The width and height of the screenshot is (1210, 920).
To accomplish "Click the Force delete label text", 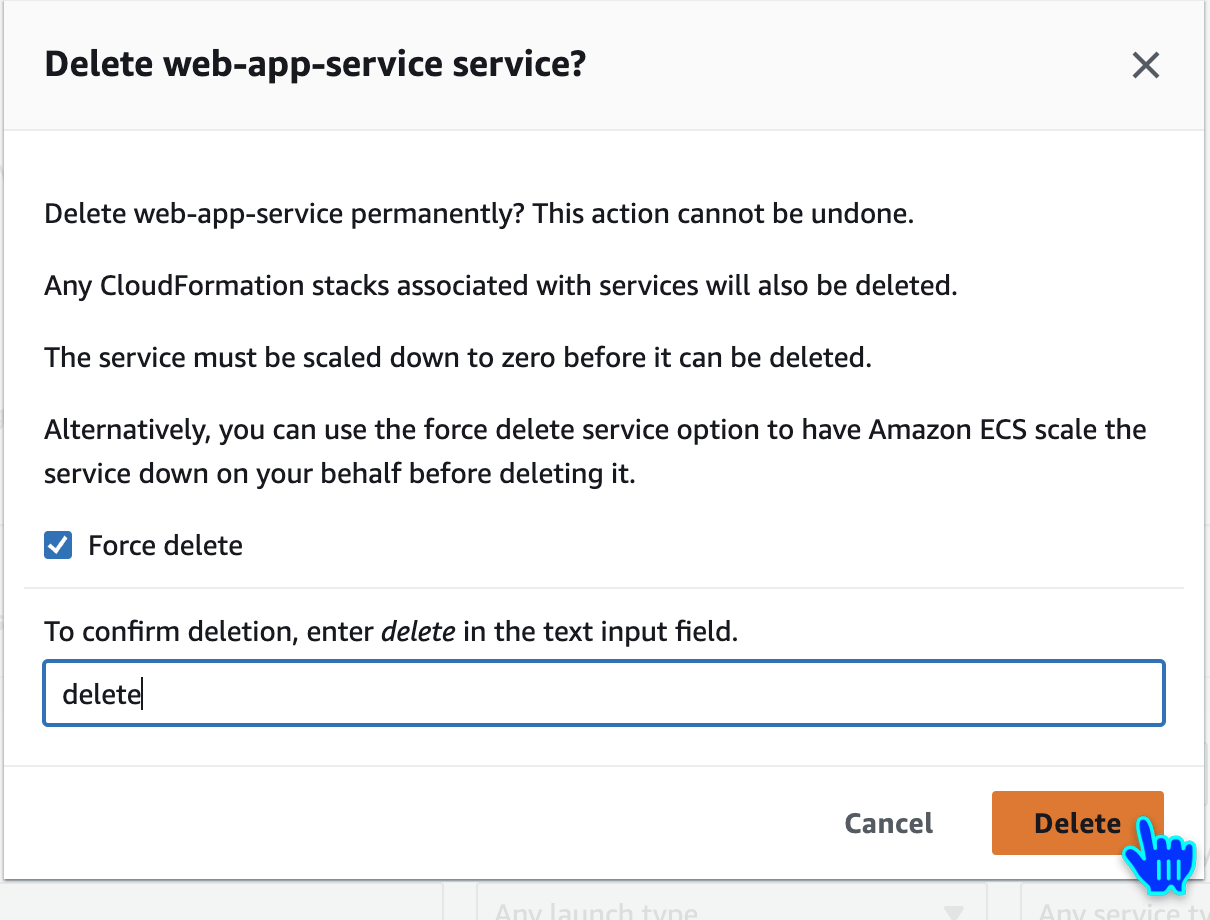I will 165,546.
